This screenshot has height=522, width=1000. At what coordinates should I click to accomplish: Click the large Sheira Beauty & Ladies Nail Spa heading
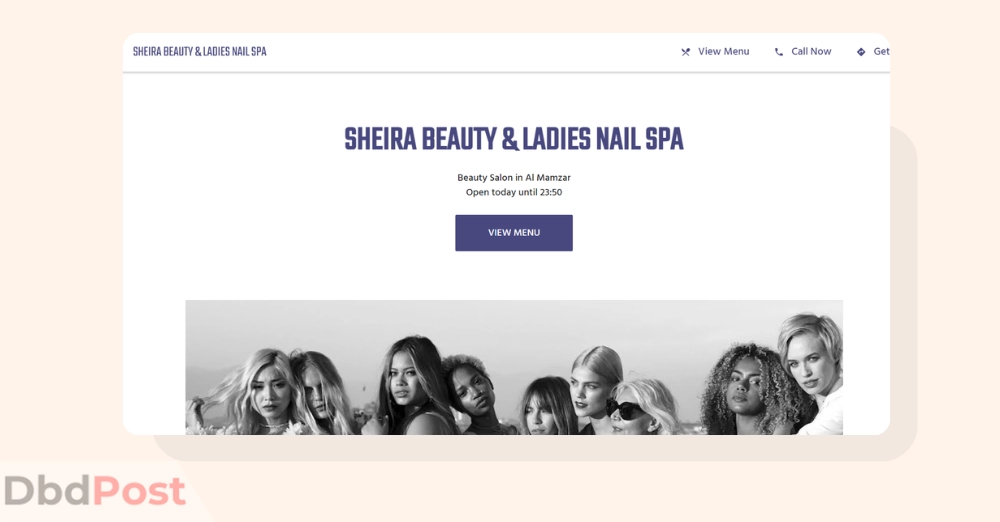click(514, 139)
